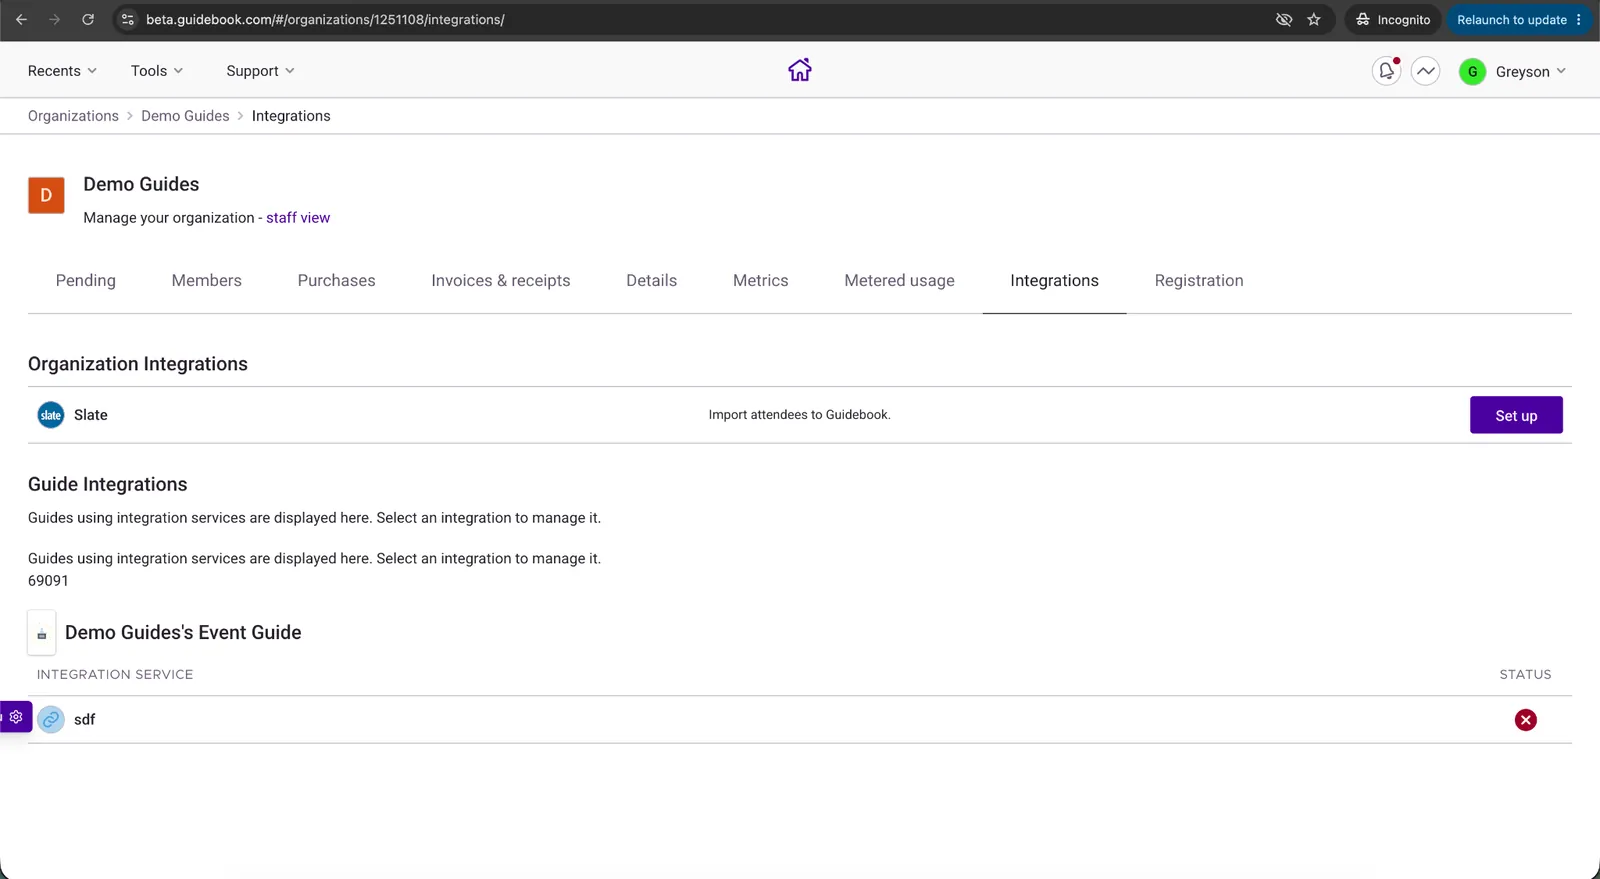Screen dimensions: 1600x879
Task: Click the Set up button for Slate
Action: 1516,415
